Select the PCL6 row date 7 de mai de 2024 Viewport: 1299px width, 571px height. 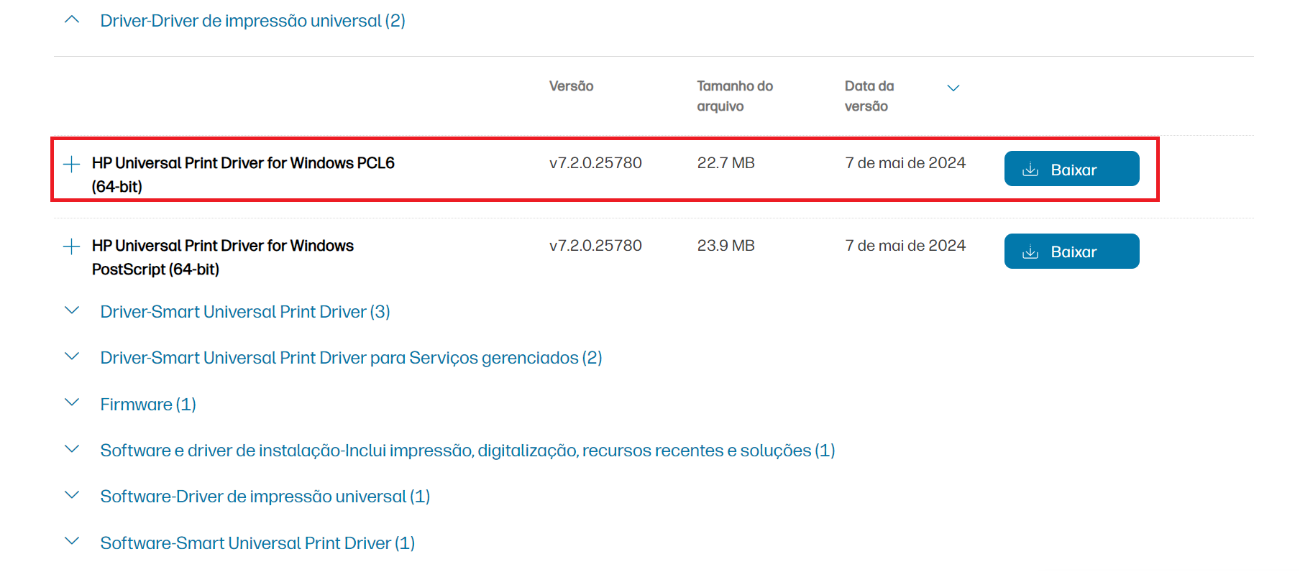click(905, 162)
